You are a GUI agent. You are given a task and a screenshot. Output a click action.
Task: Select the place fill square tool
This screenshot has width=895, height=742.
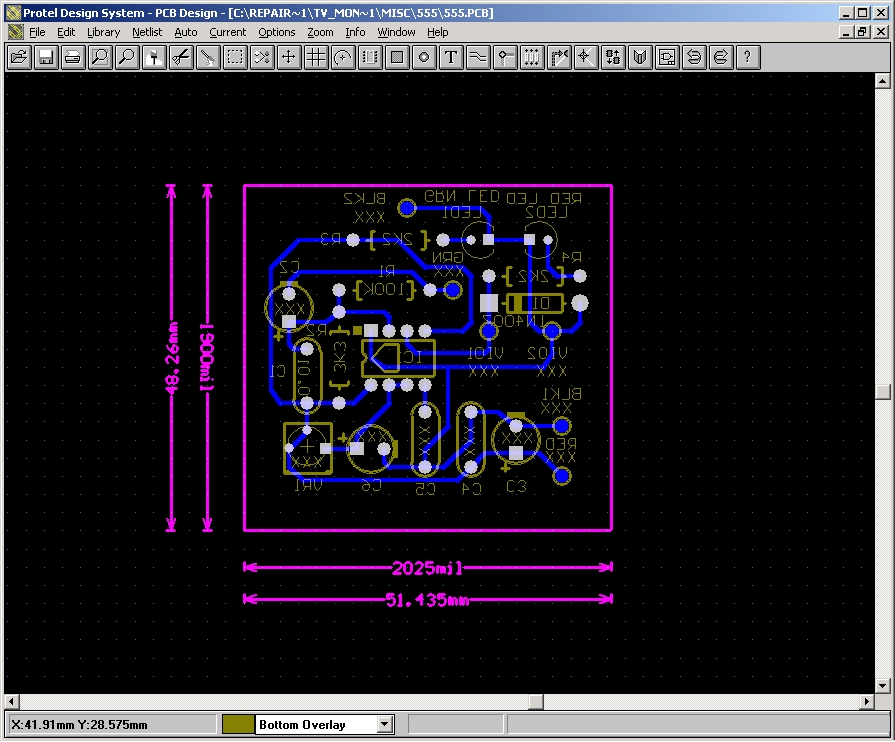tap(396, 57)
